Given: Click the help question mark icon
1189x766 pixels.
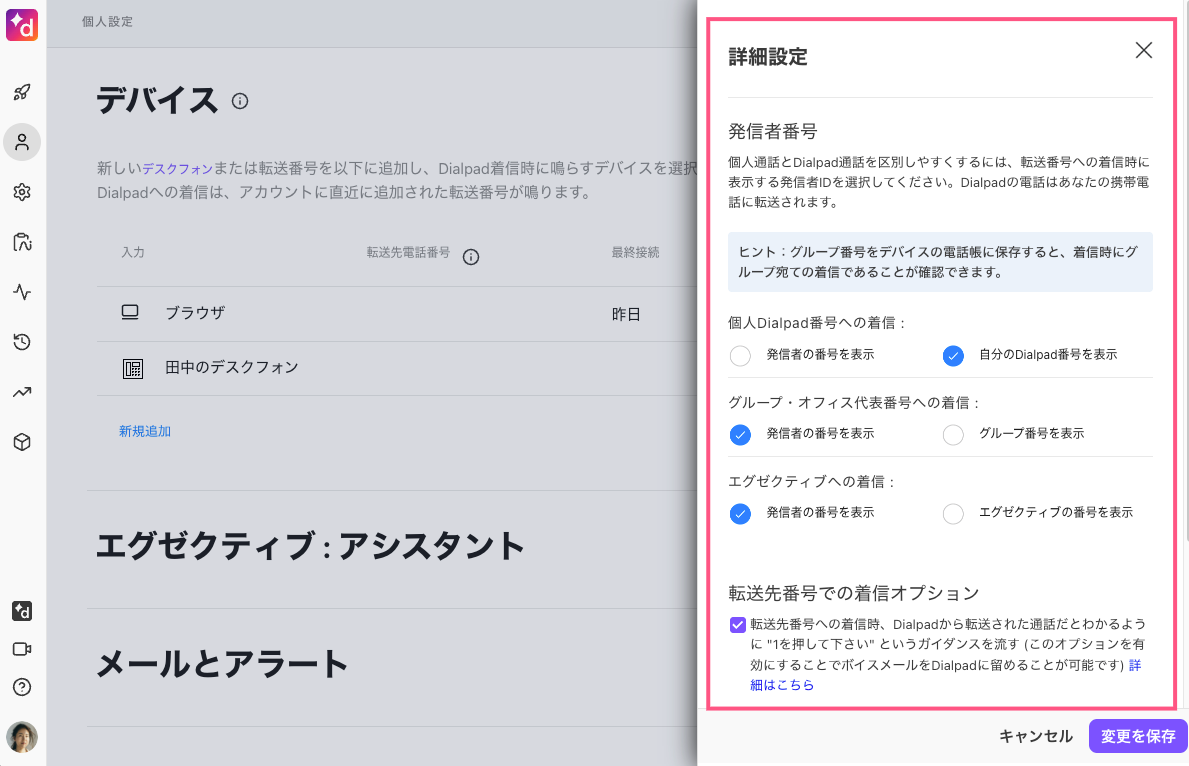Looking at the screenshot, I should 22,687.
